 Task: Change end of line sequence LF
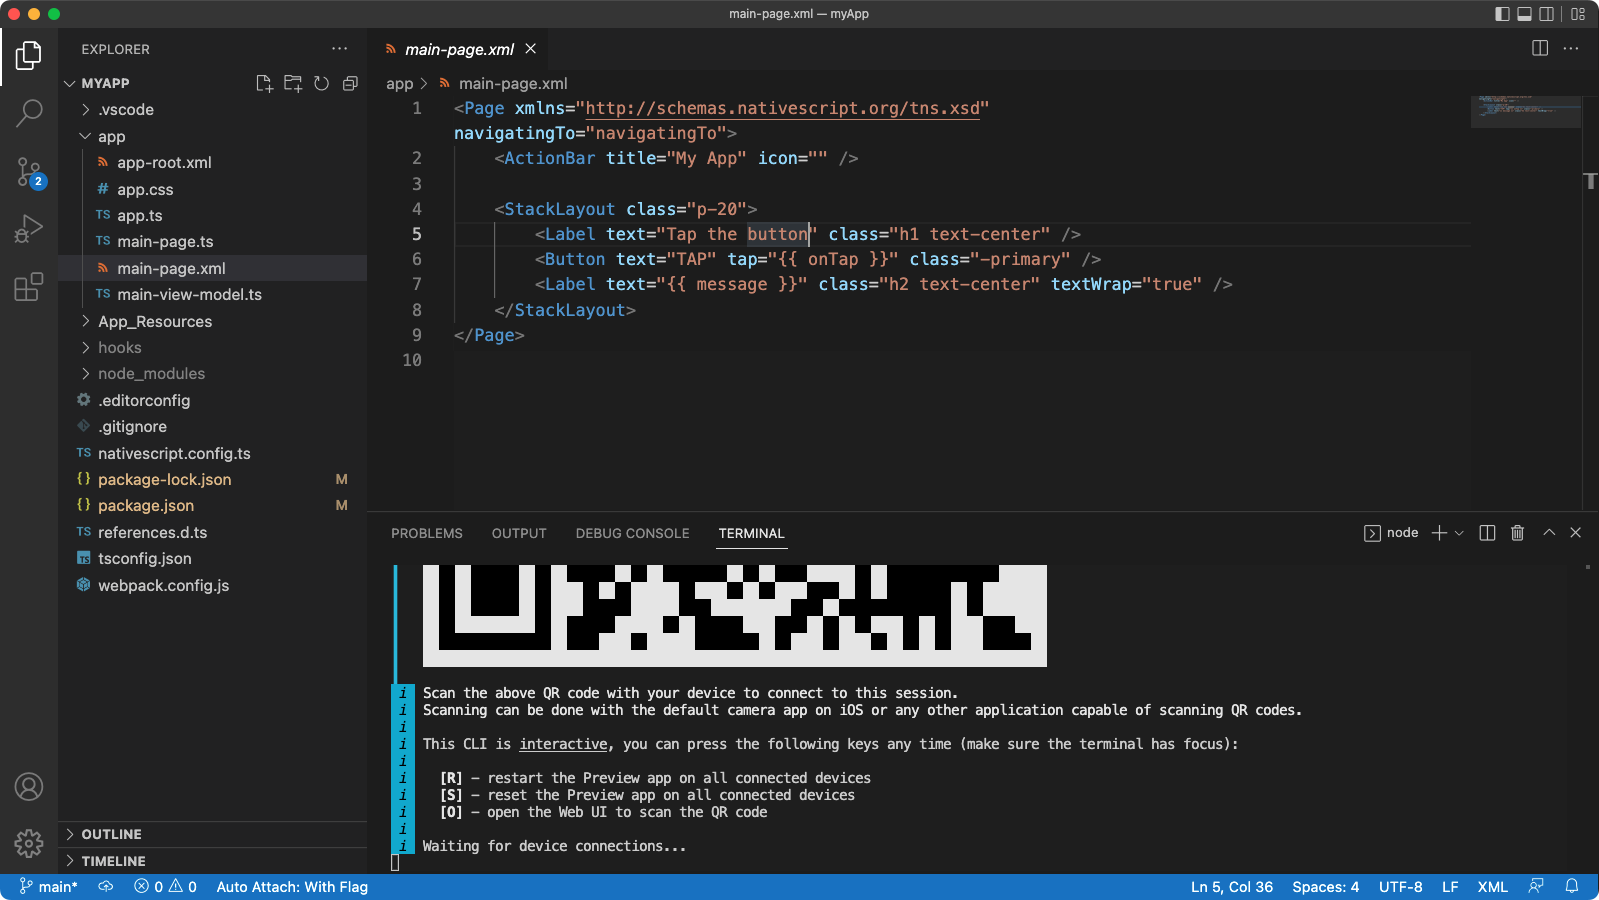(1450, 887)
